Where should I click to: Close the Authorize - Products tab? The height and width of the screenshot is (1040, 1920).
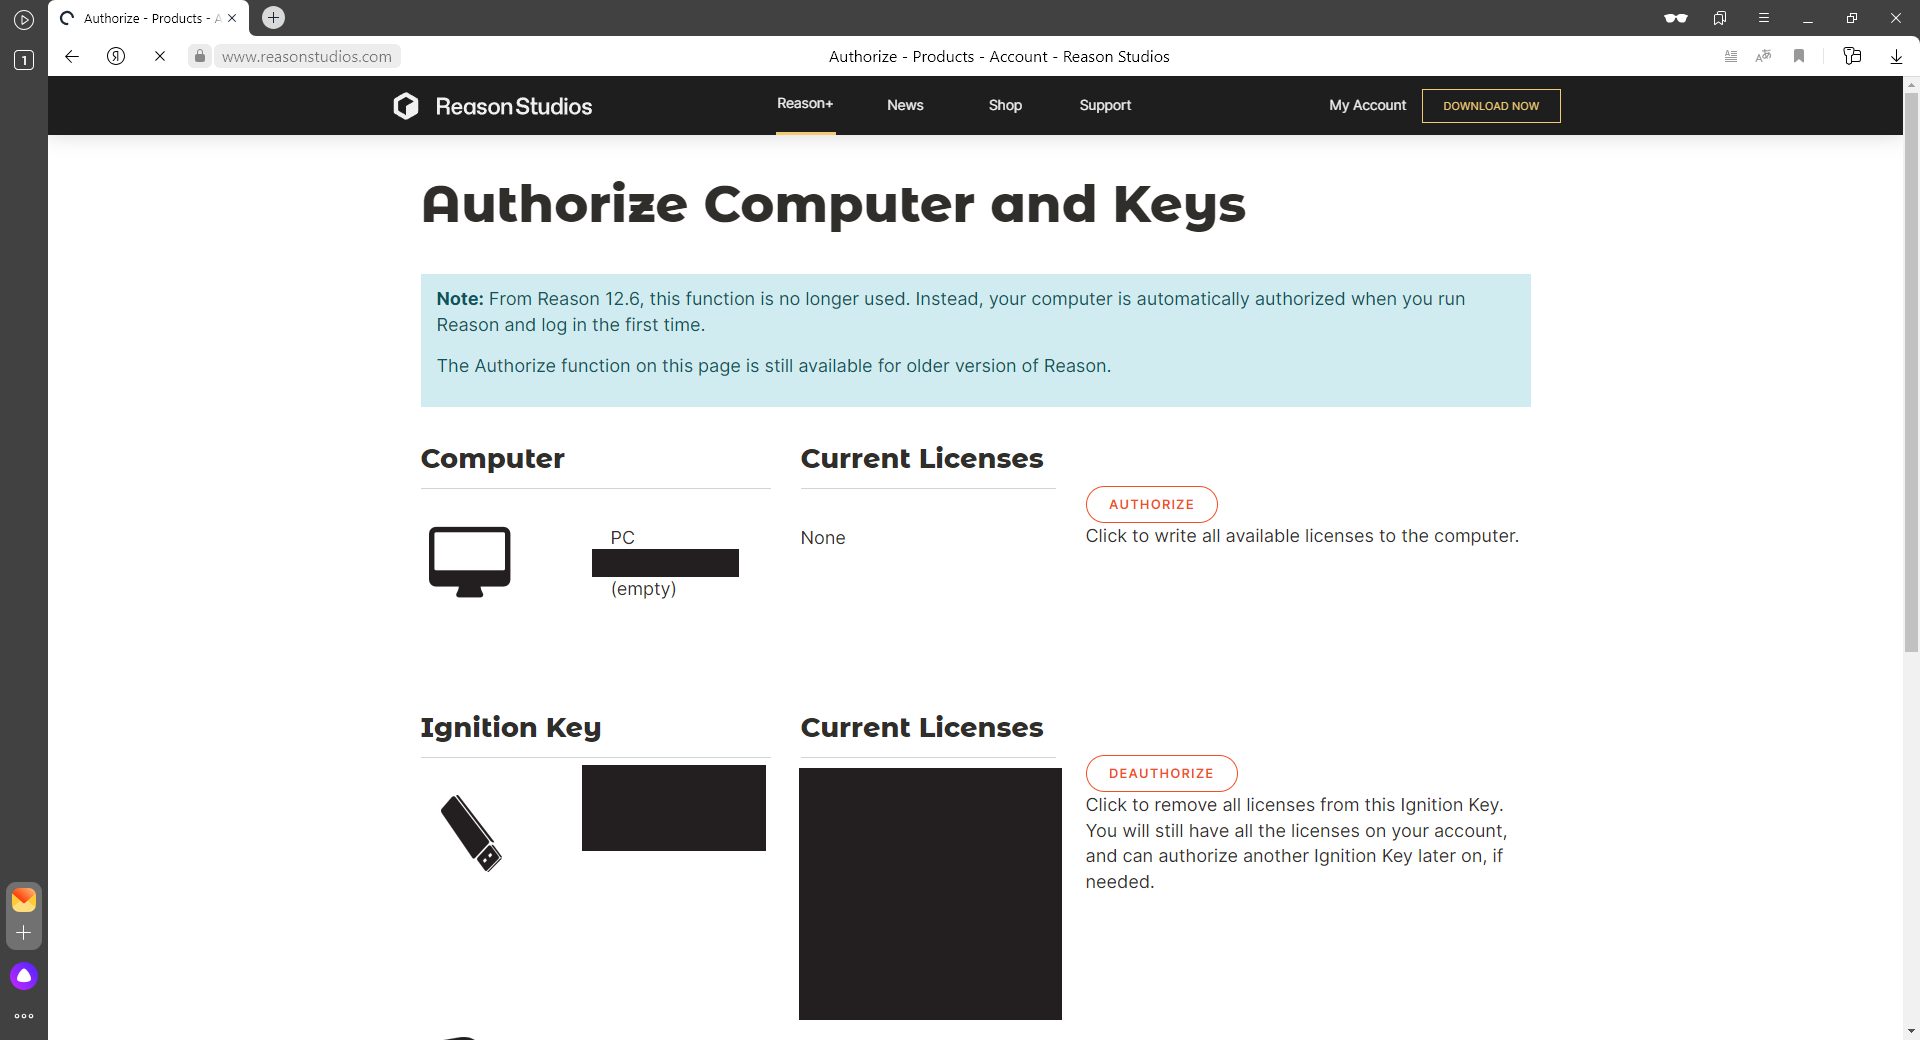coord(232,18)
